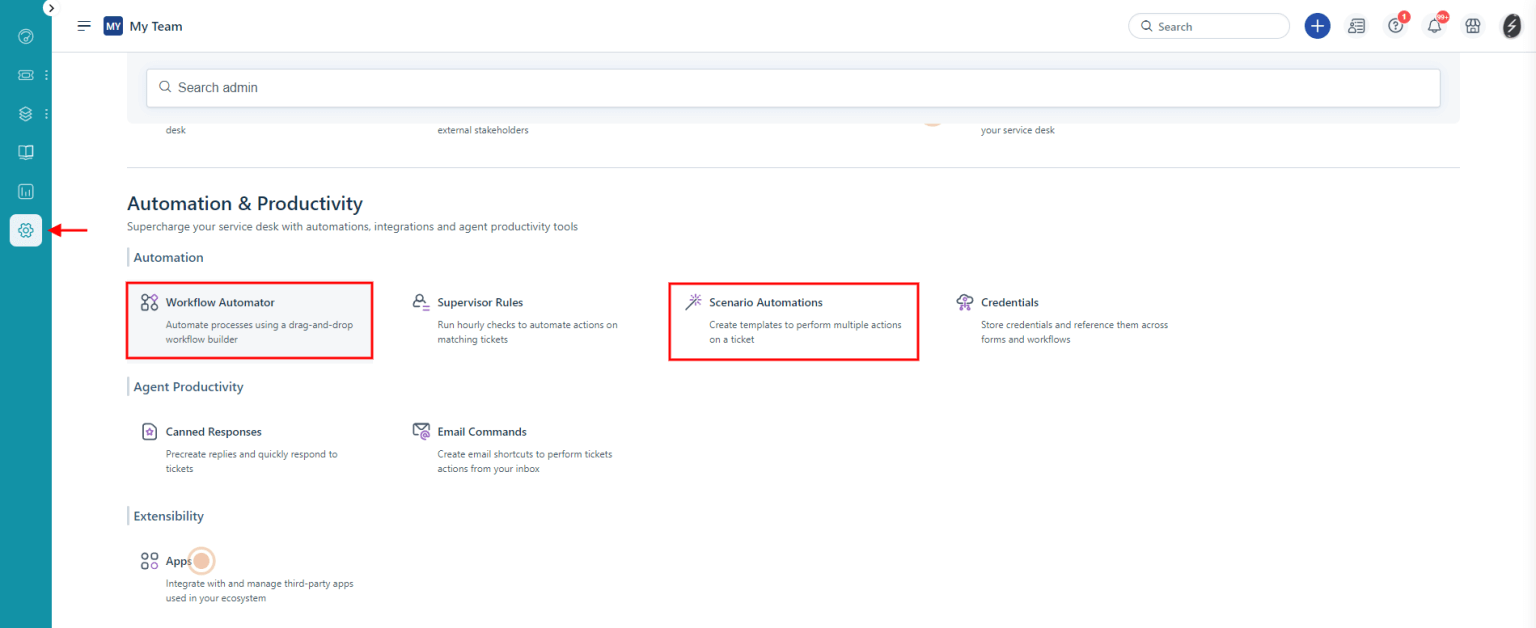Click the Search admin input field
The image size is (1536, 628).
pos(792,88)
